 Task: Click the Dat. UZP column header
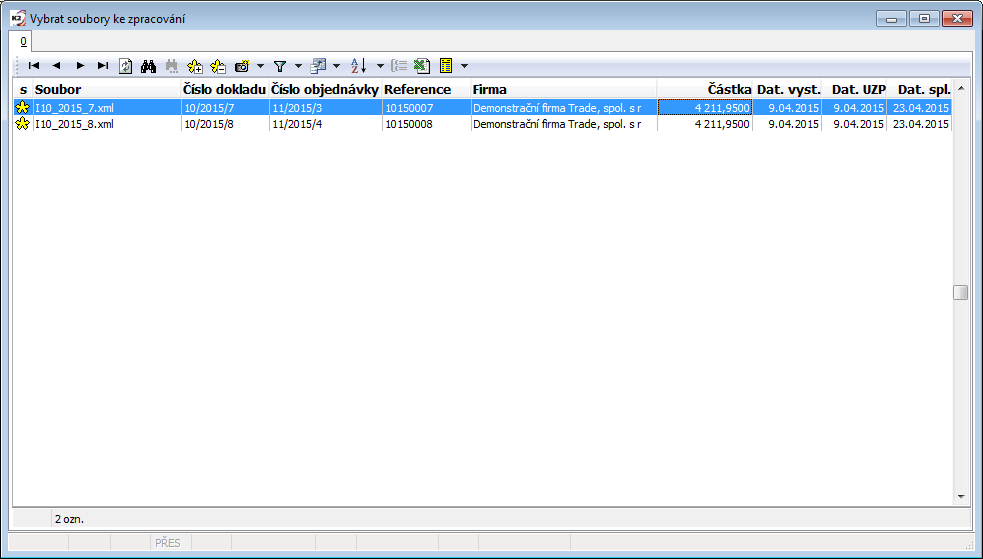854,90
